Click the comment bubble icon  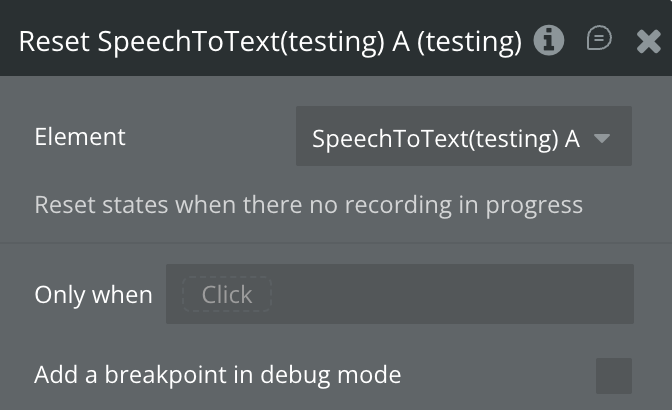click(x=598, y=39)
